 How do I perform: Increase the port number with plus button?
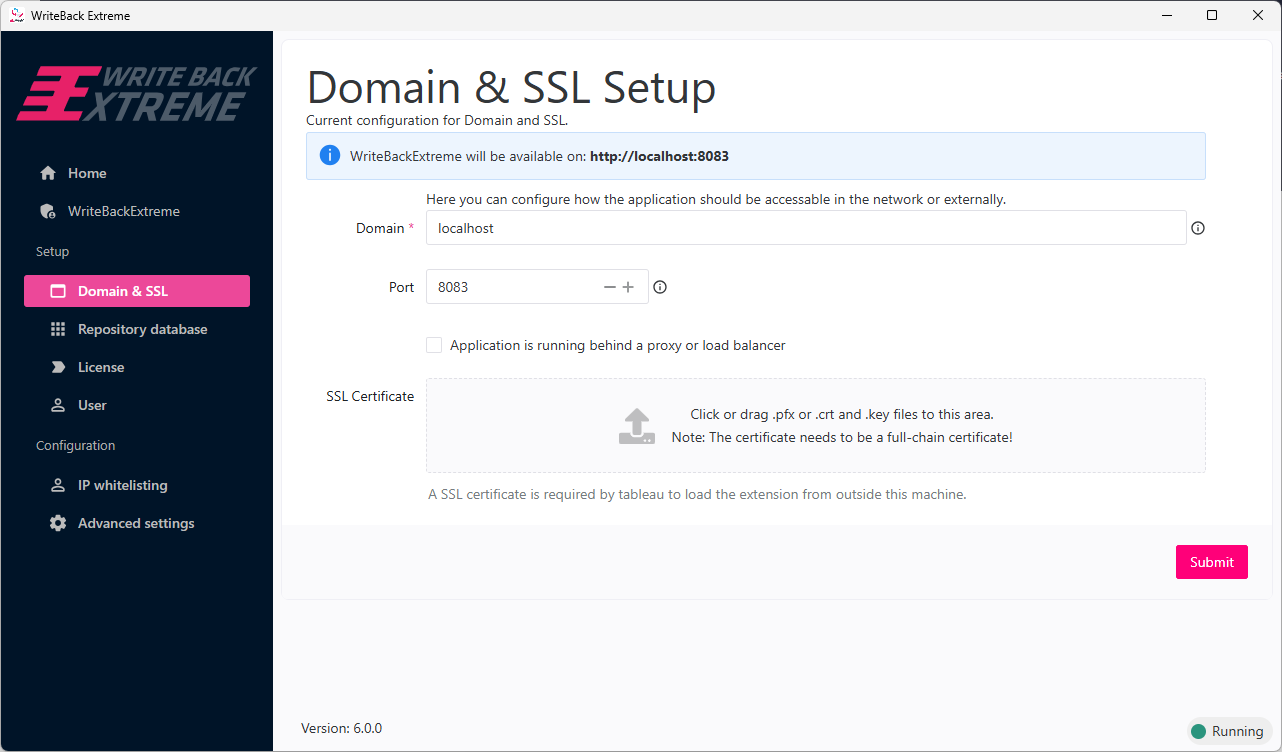[628, 287]
